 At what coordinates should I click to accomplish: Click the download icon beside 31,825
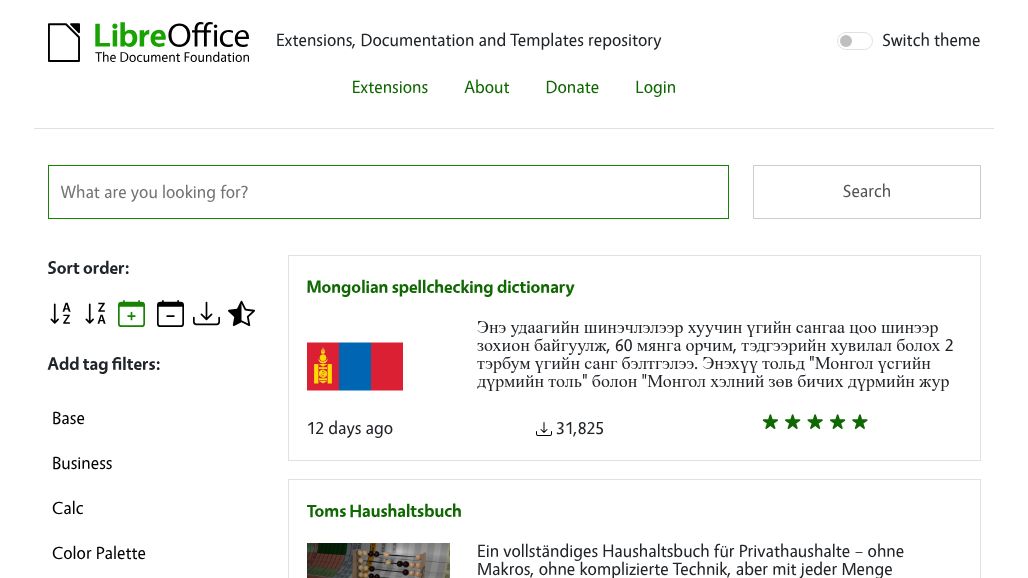point(544,429)
